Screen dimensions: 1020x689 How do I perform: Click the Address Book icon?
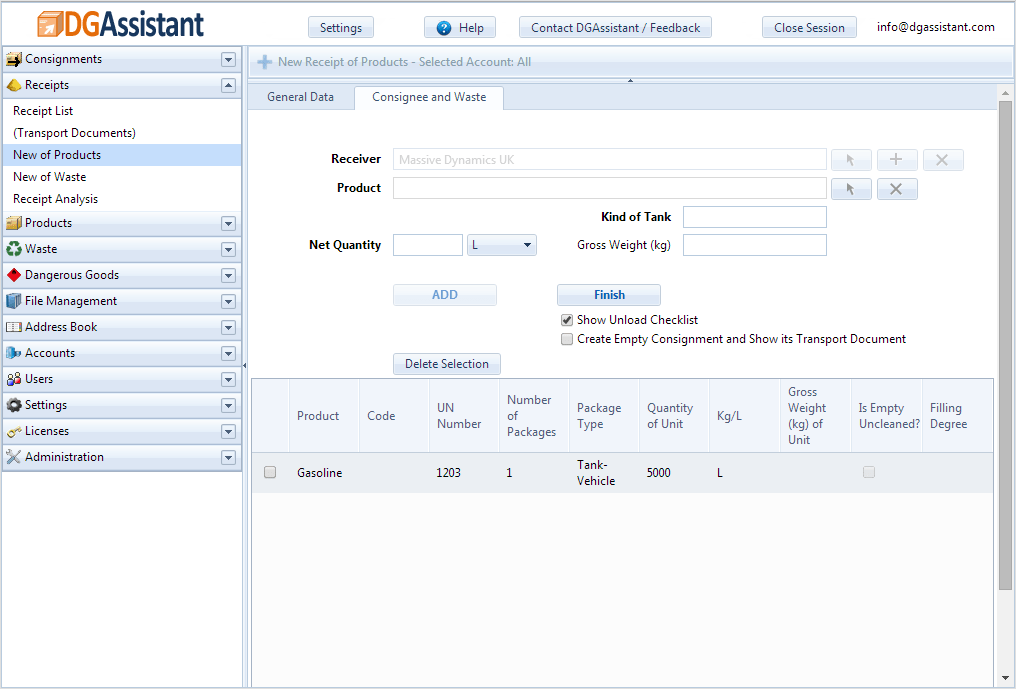point(14,327)
